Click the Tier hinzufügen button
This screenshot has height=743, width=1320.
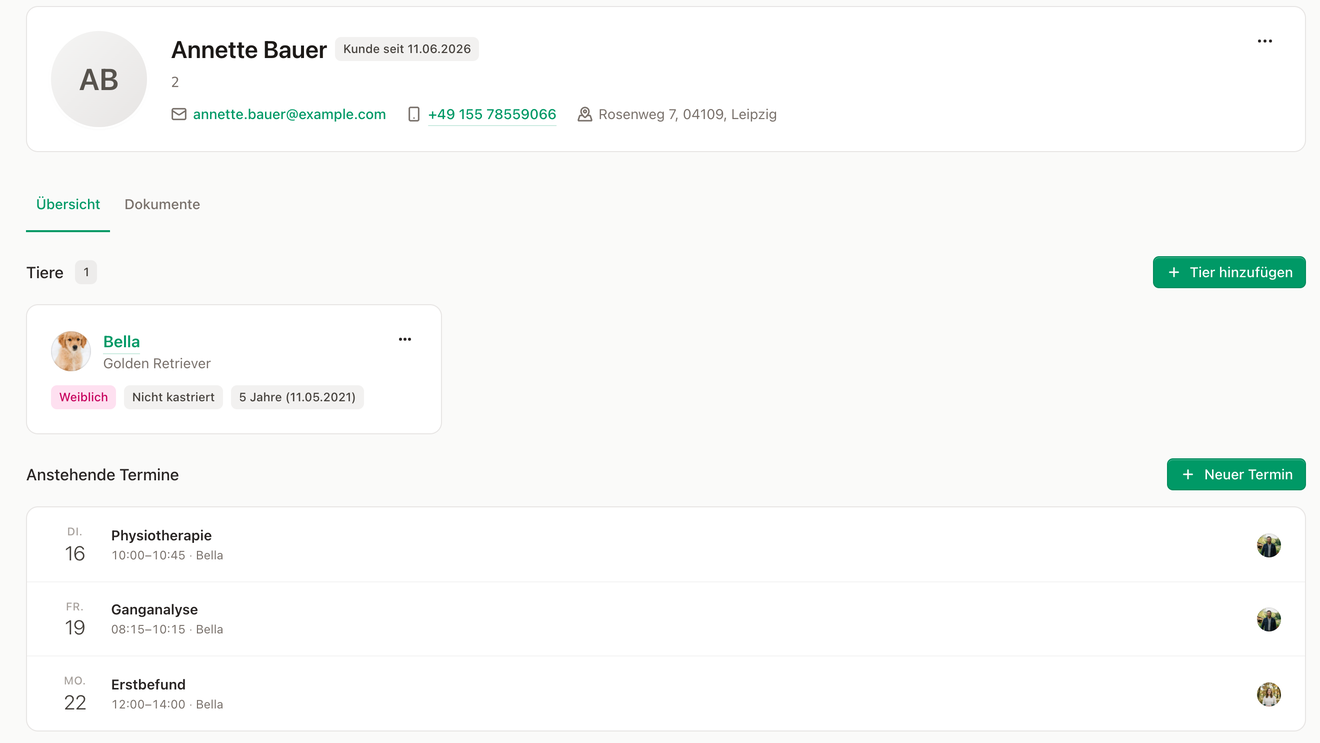pos(1229,272)
